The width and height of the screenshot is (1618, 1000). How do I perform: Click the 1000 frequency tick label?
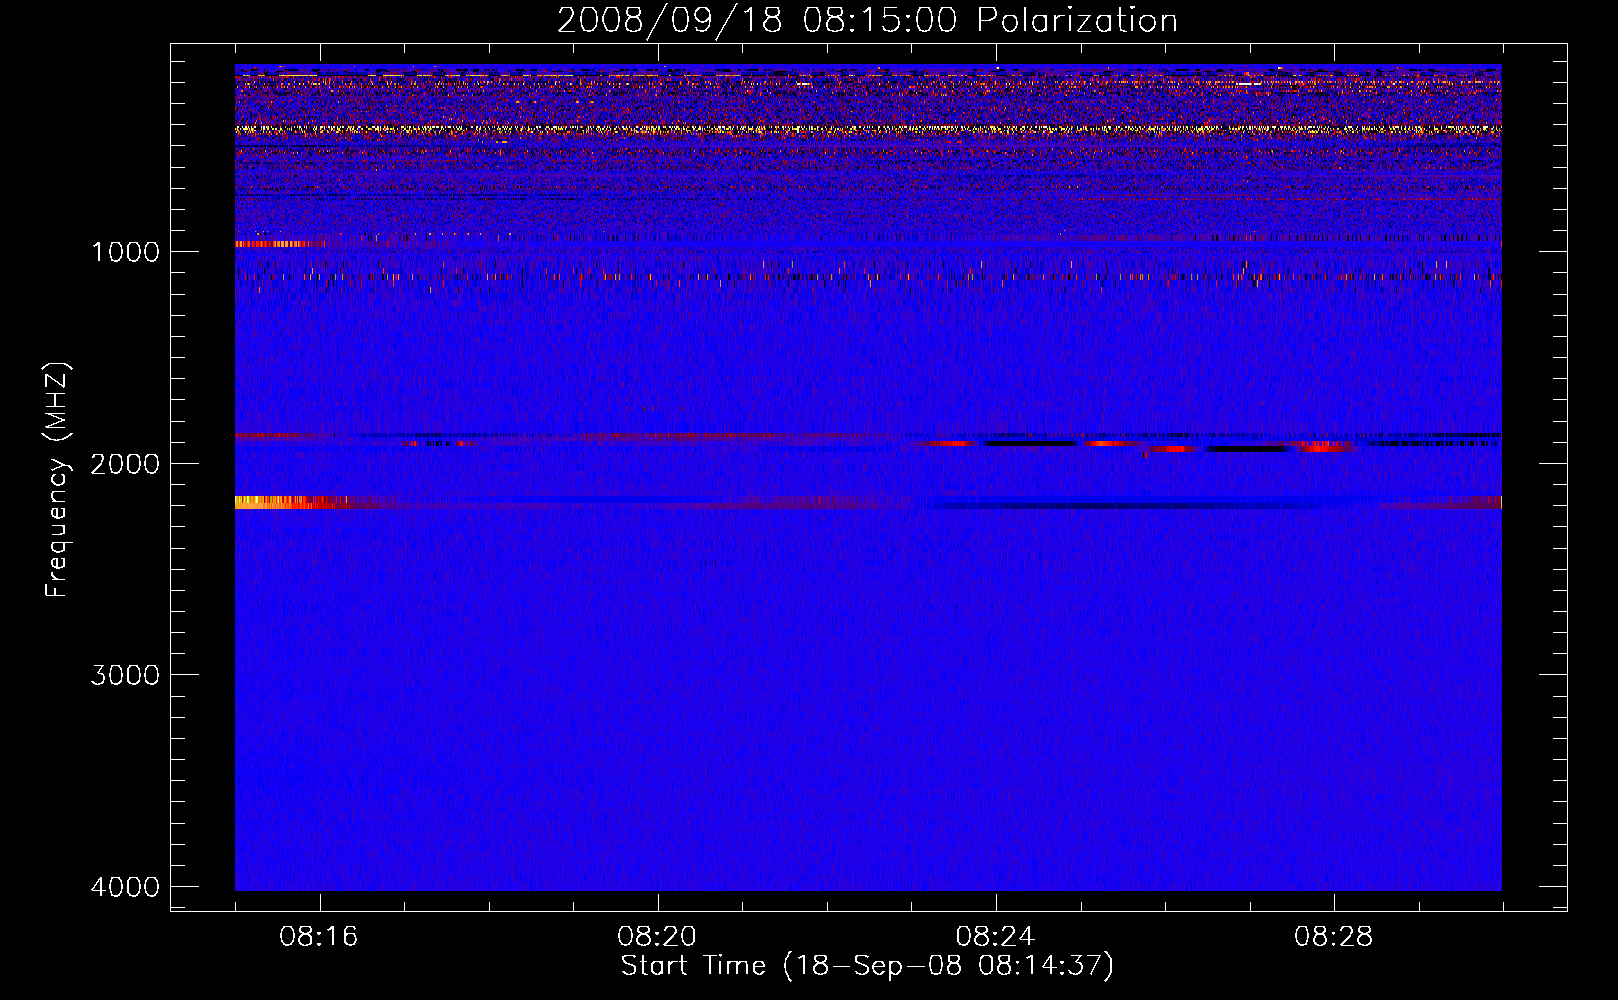(125, 252)
